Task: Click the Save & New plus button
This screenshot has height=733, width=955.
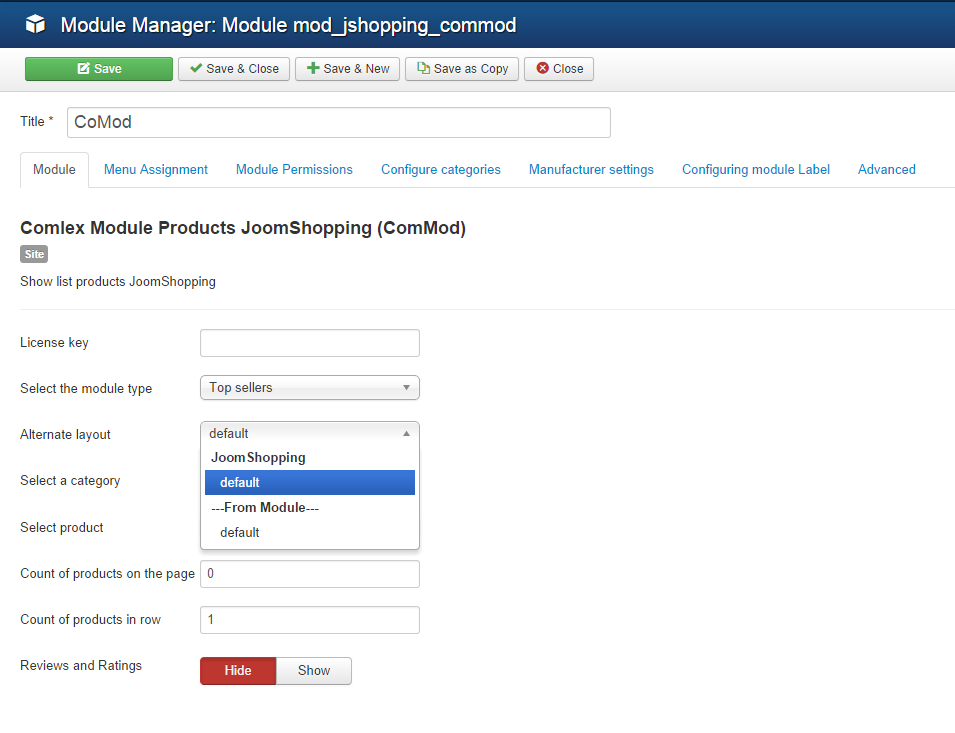Action: click(x=347, y=69)
